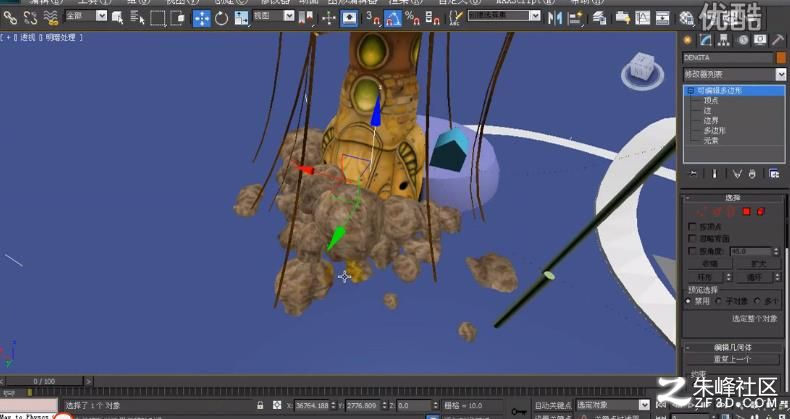The height and width of the screenshot is (419, 790).
Task: Click Remove Modifier trash icon
Action: pyautogui.click(x=752, y=174)
